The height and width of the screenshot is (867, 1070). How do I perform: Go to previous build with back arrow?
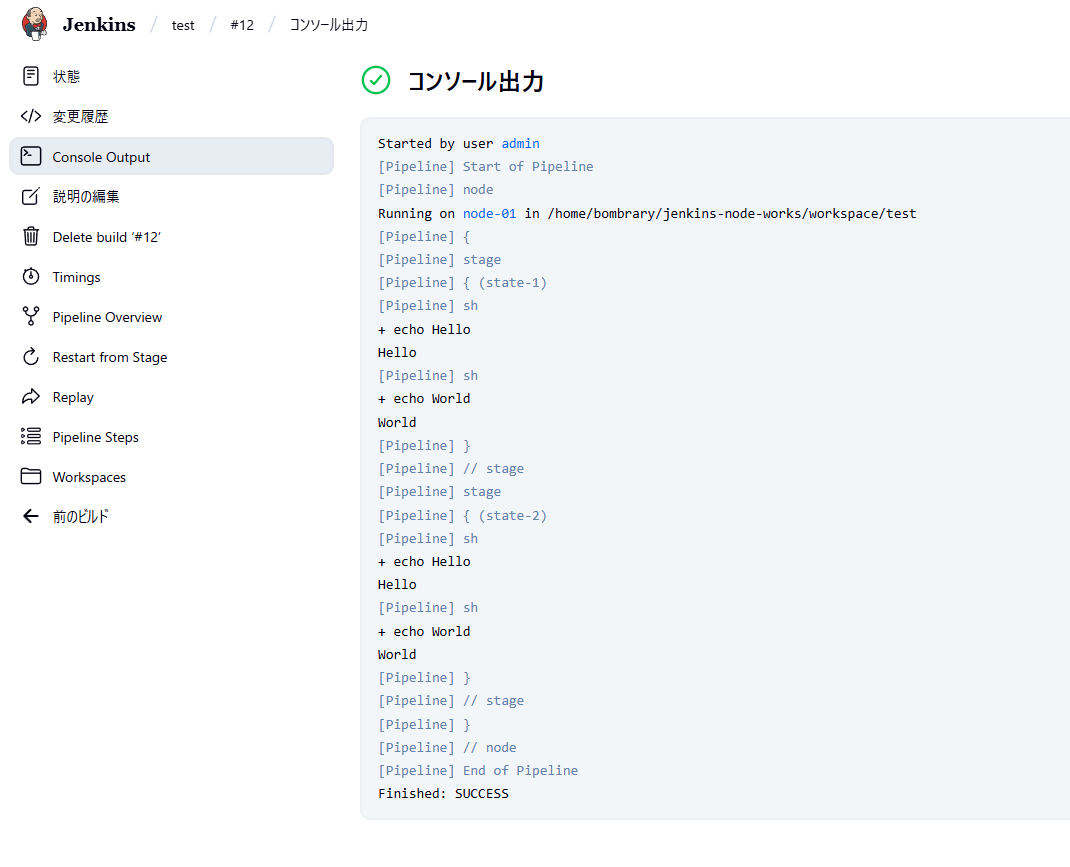pos(31,517)
